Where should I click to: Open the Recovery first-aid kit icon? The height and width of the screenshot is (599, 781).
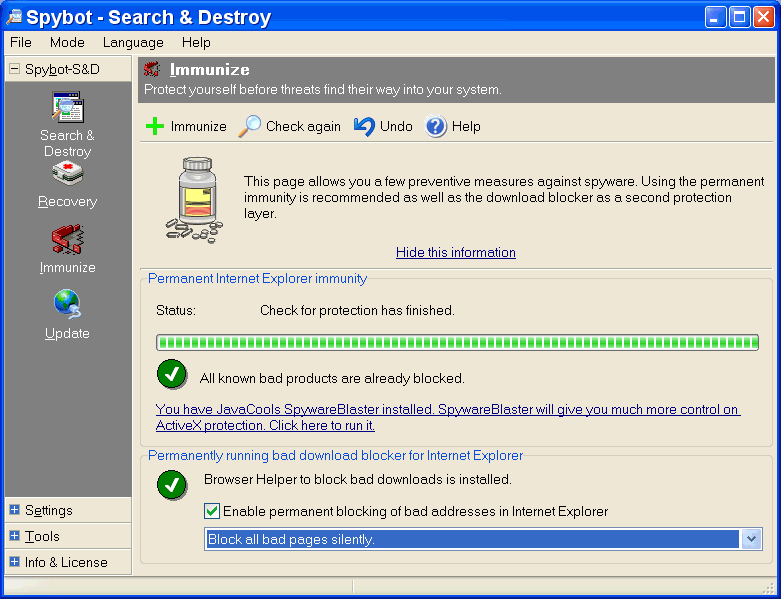[x=68, y=173]
